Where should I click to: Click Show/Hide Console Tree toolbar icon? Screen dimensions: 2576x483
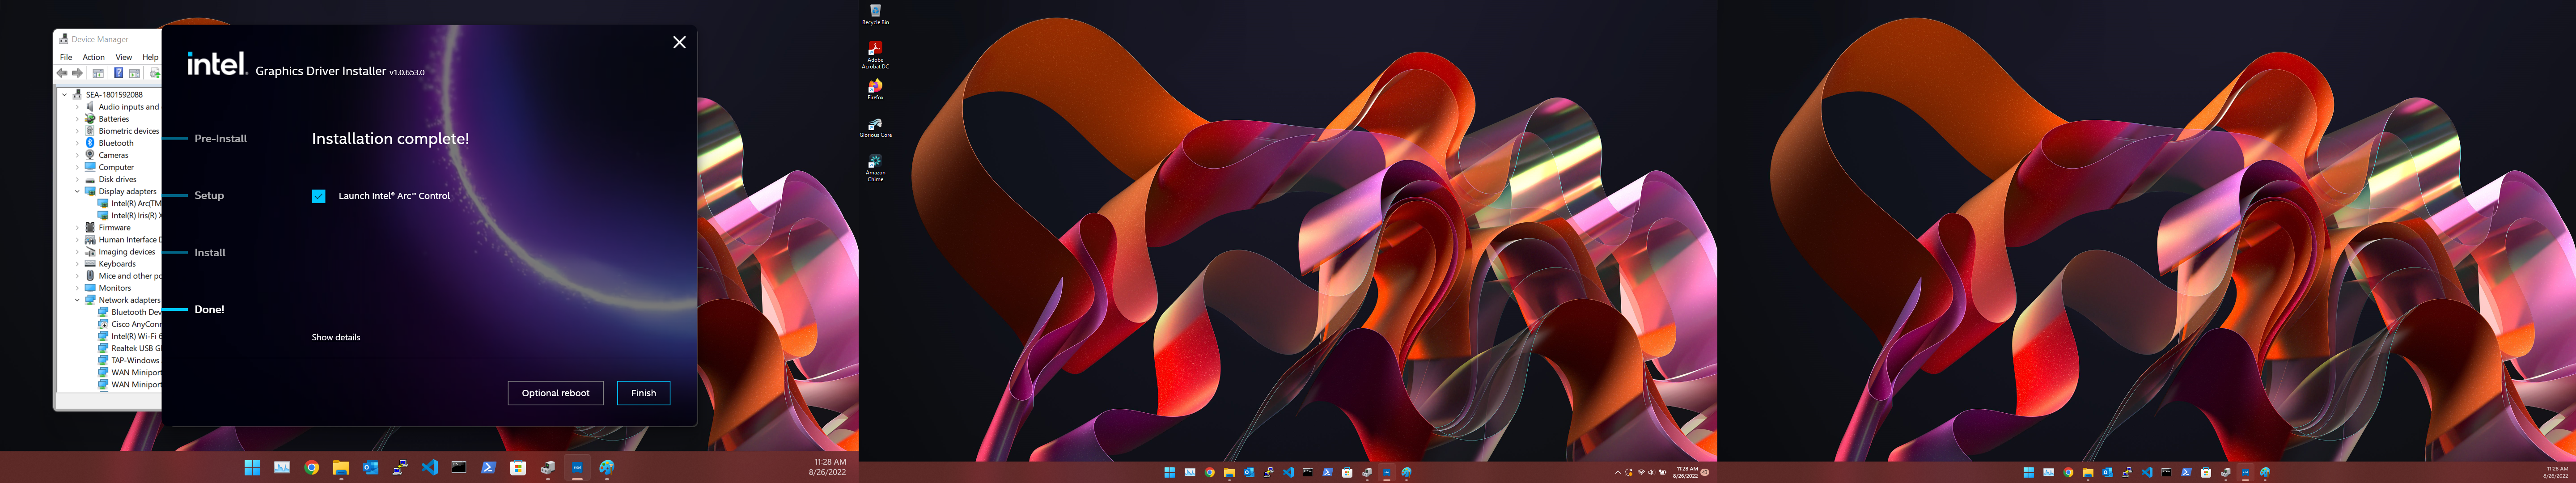[x=98, y=73]
